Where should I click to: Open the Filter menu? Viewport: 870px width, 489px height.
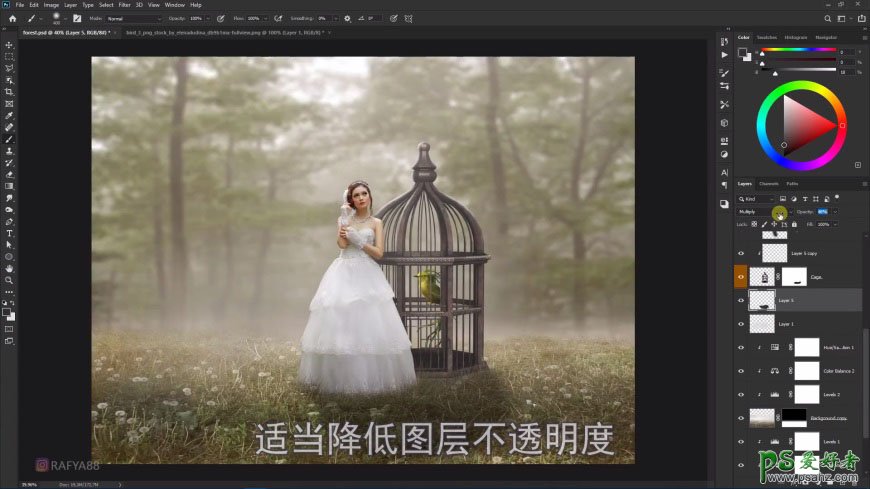pos(124,5)
